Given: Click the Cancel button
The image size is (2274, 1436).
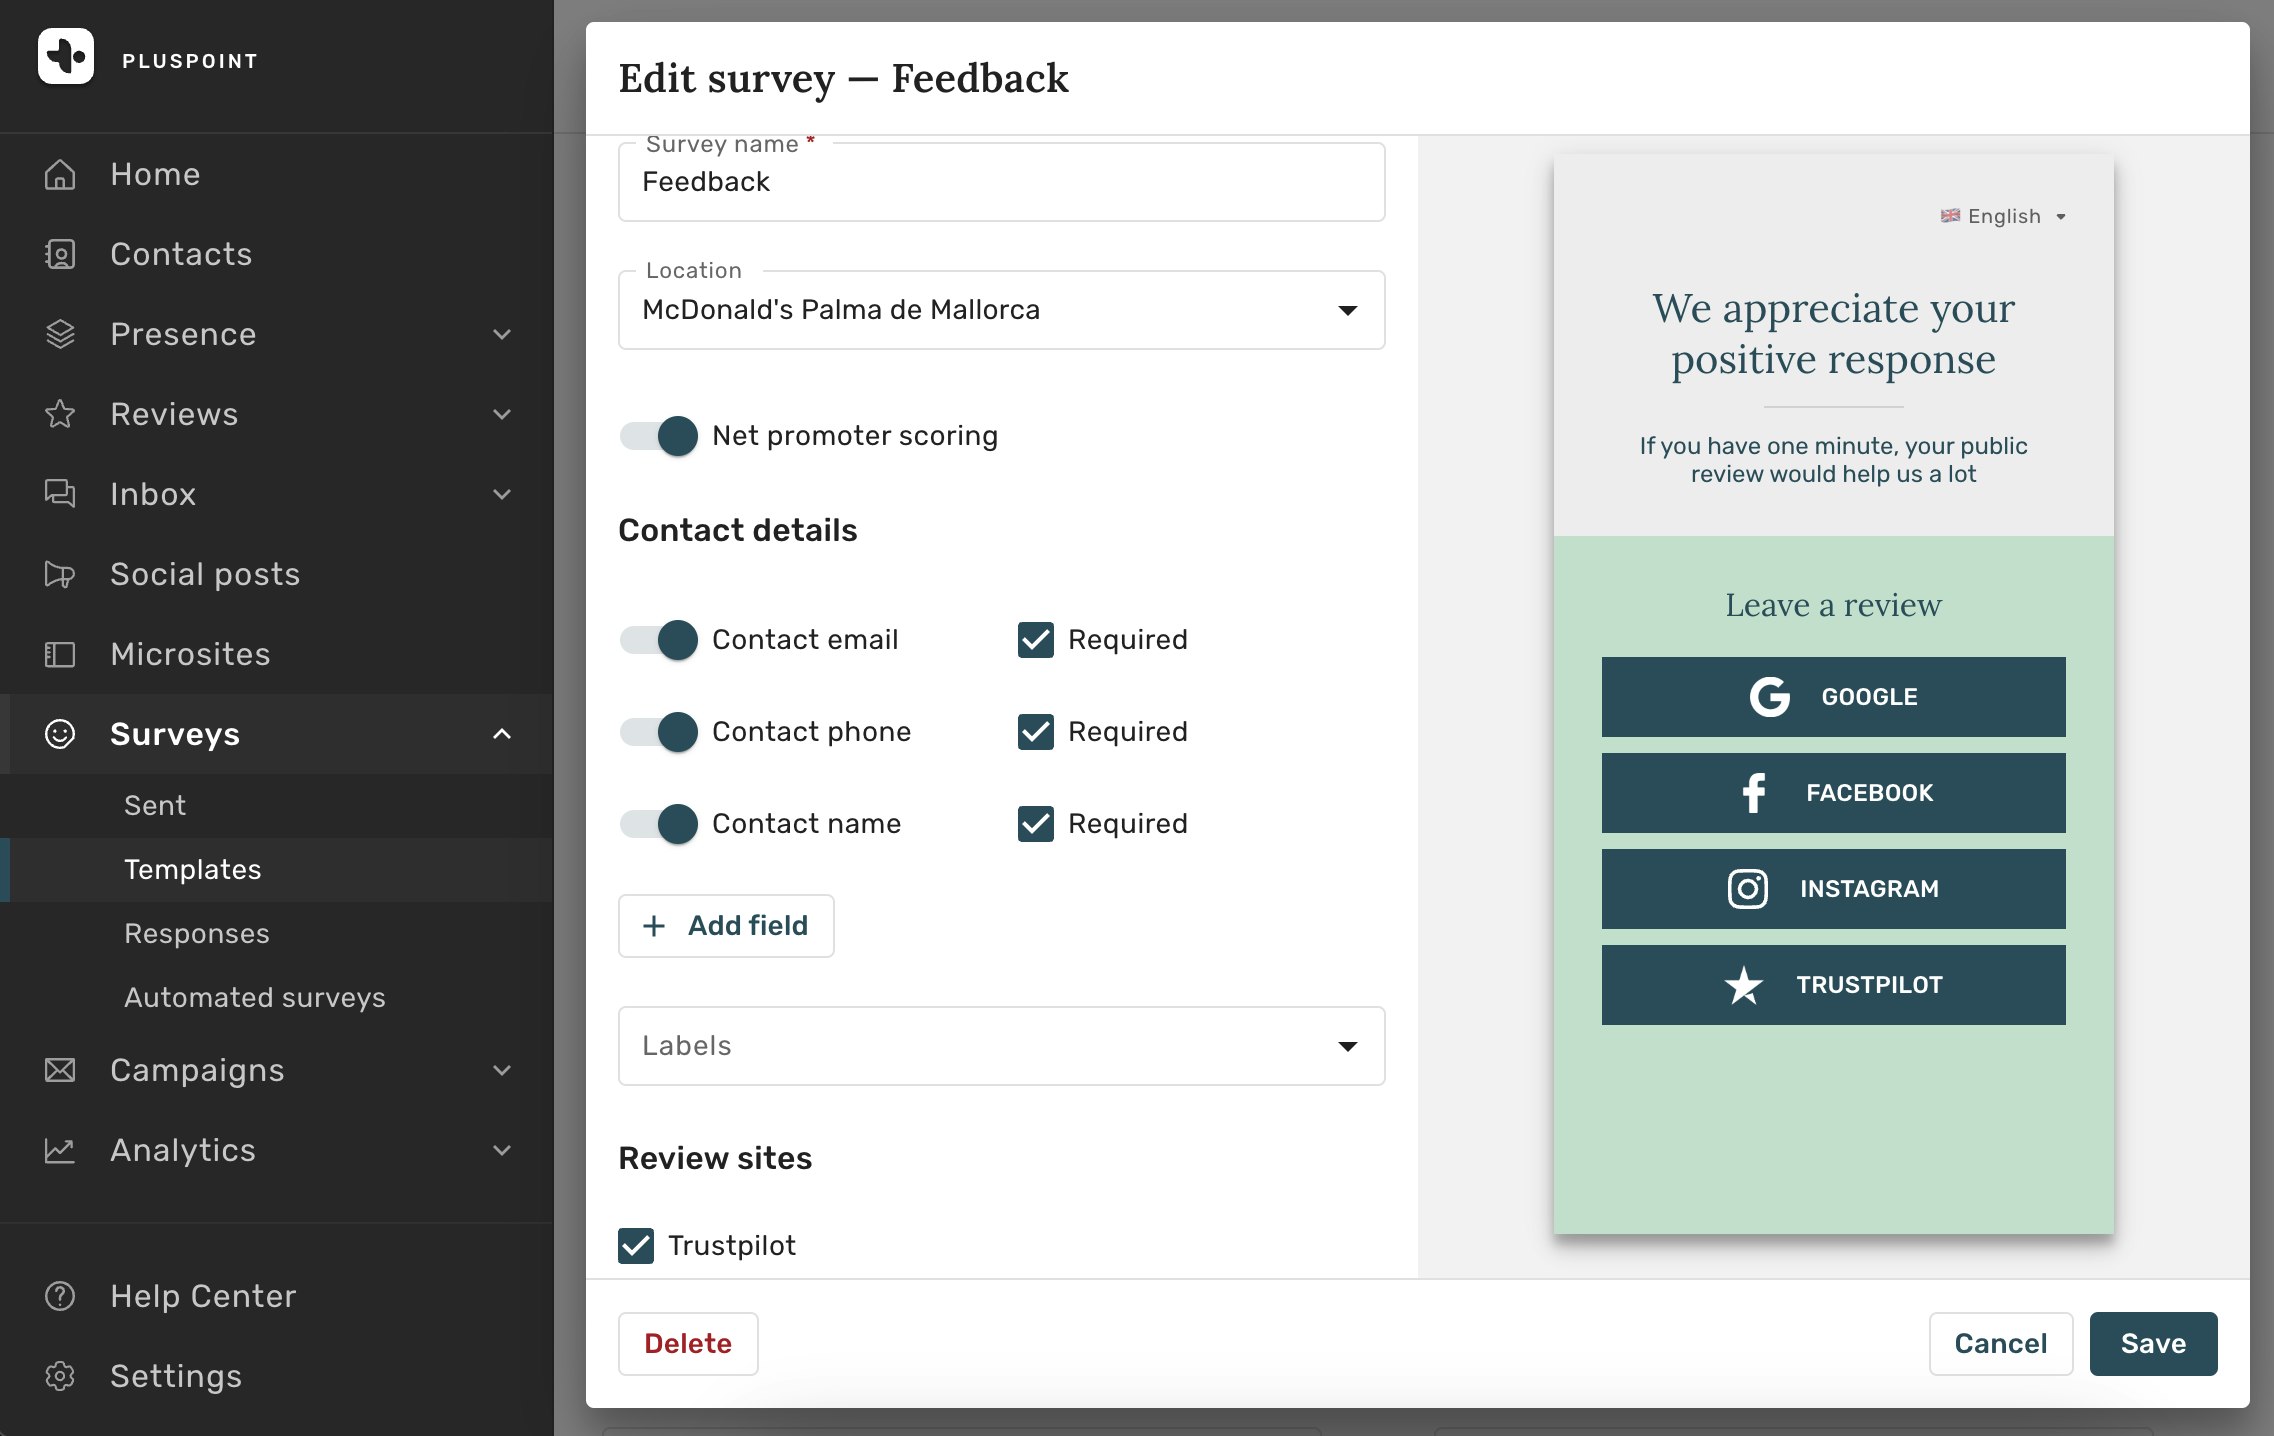Looking at the screenshot, I should point(2001,1344).
